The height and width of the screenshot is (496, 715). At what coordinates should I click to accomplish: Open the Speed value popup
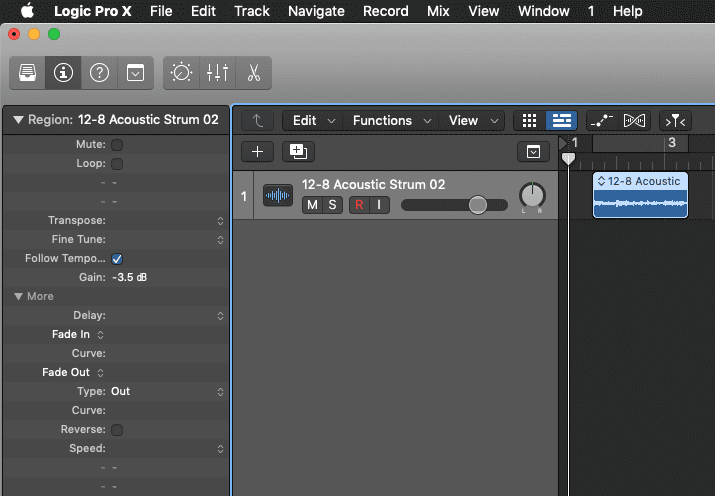tap(220, 449)
